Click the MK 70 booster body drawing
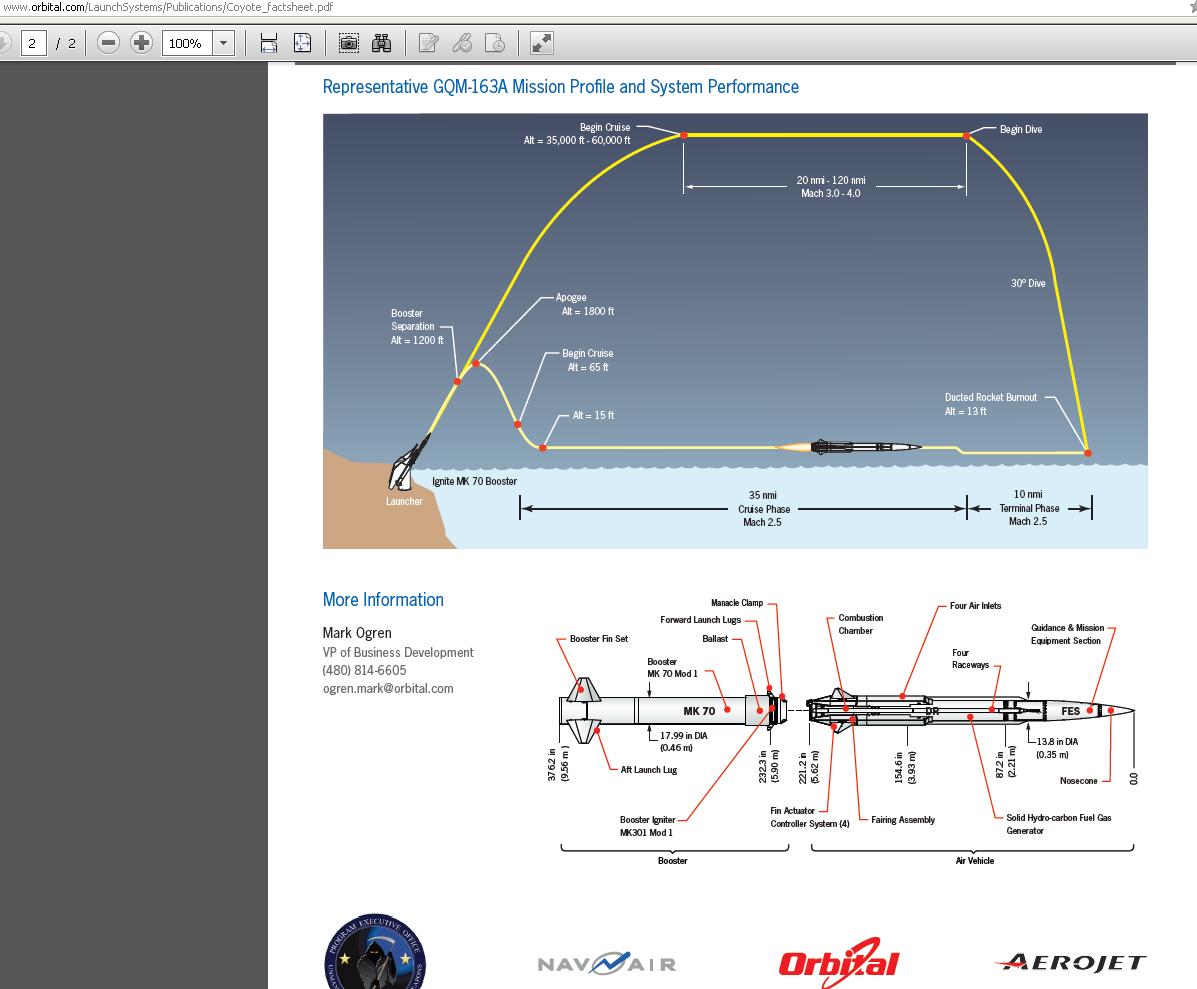The width and height of the screenshot is (1197, 989). (x=672, y=710)
